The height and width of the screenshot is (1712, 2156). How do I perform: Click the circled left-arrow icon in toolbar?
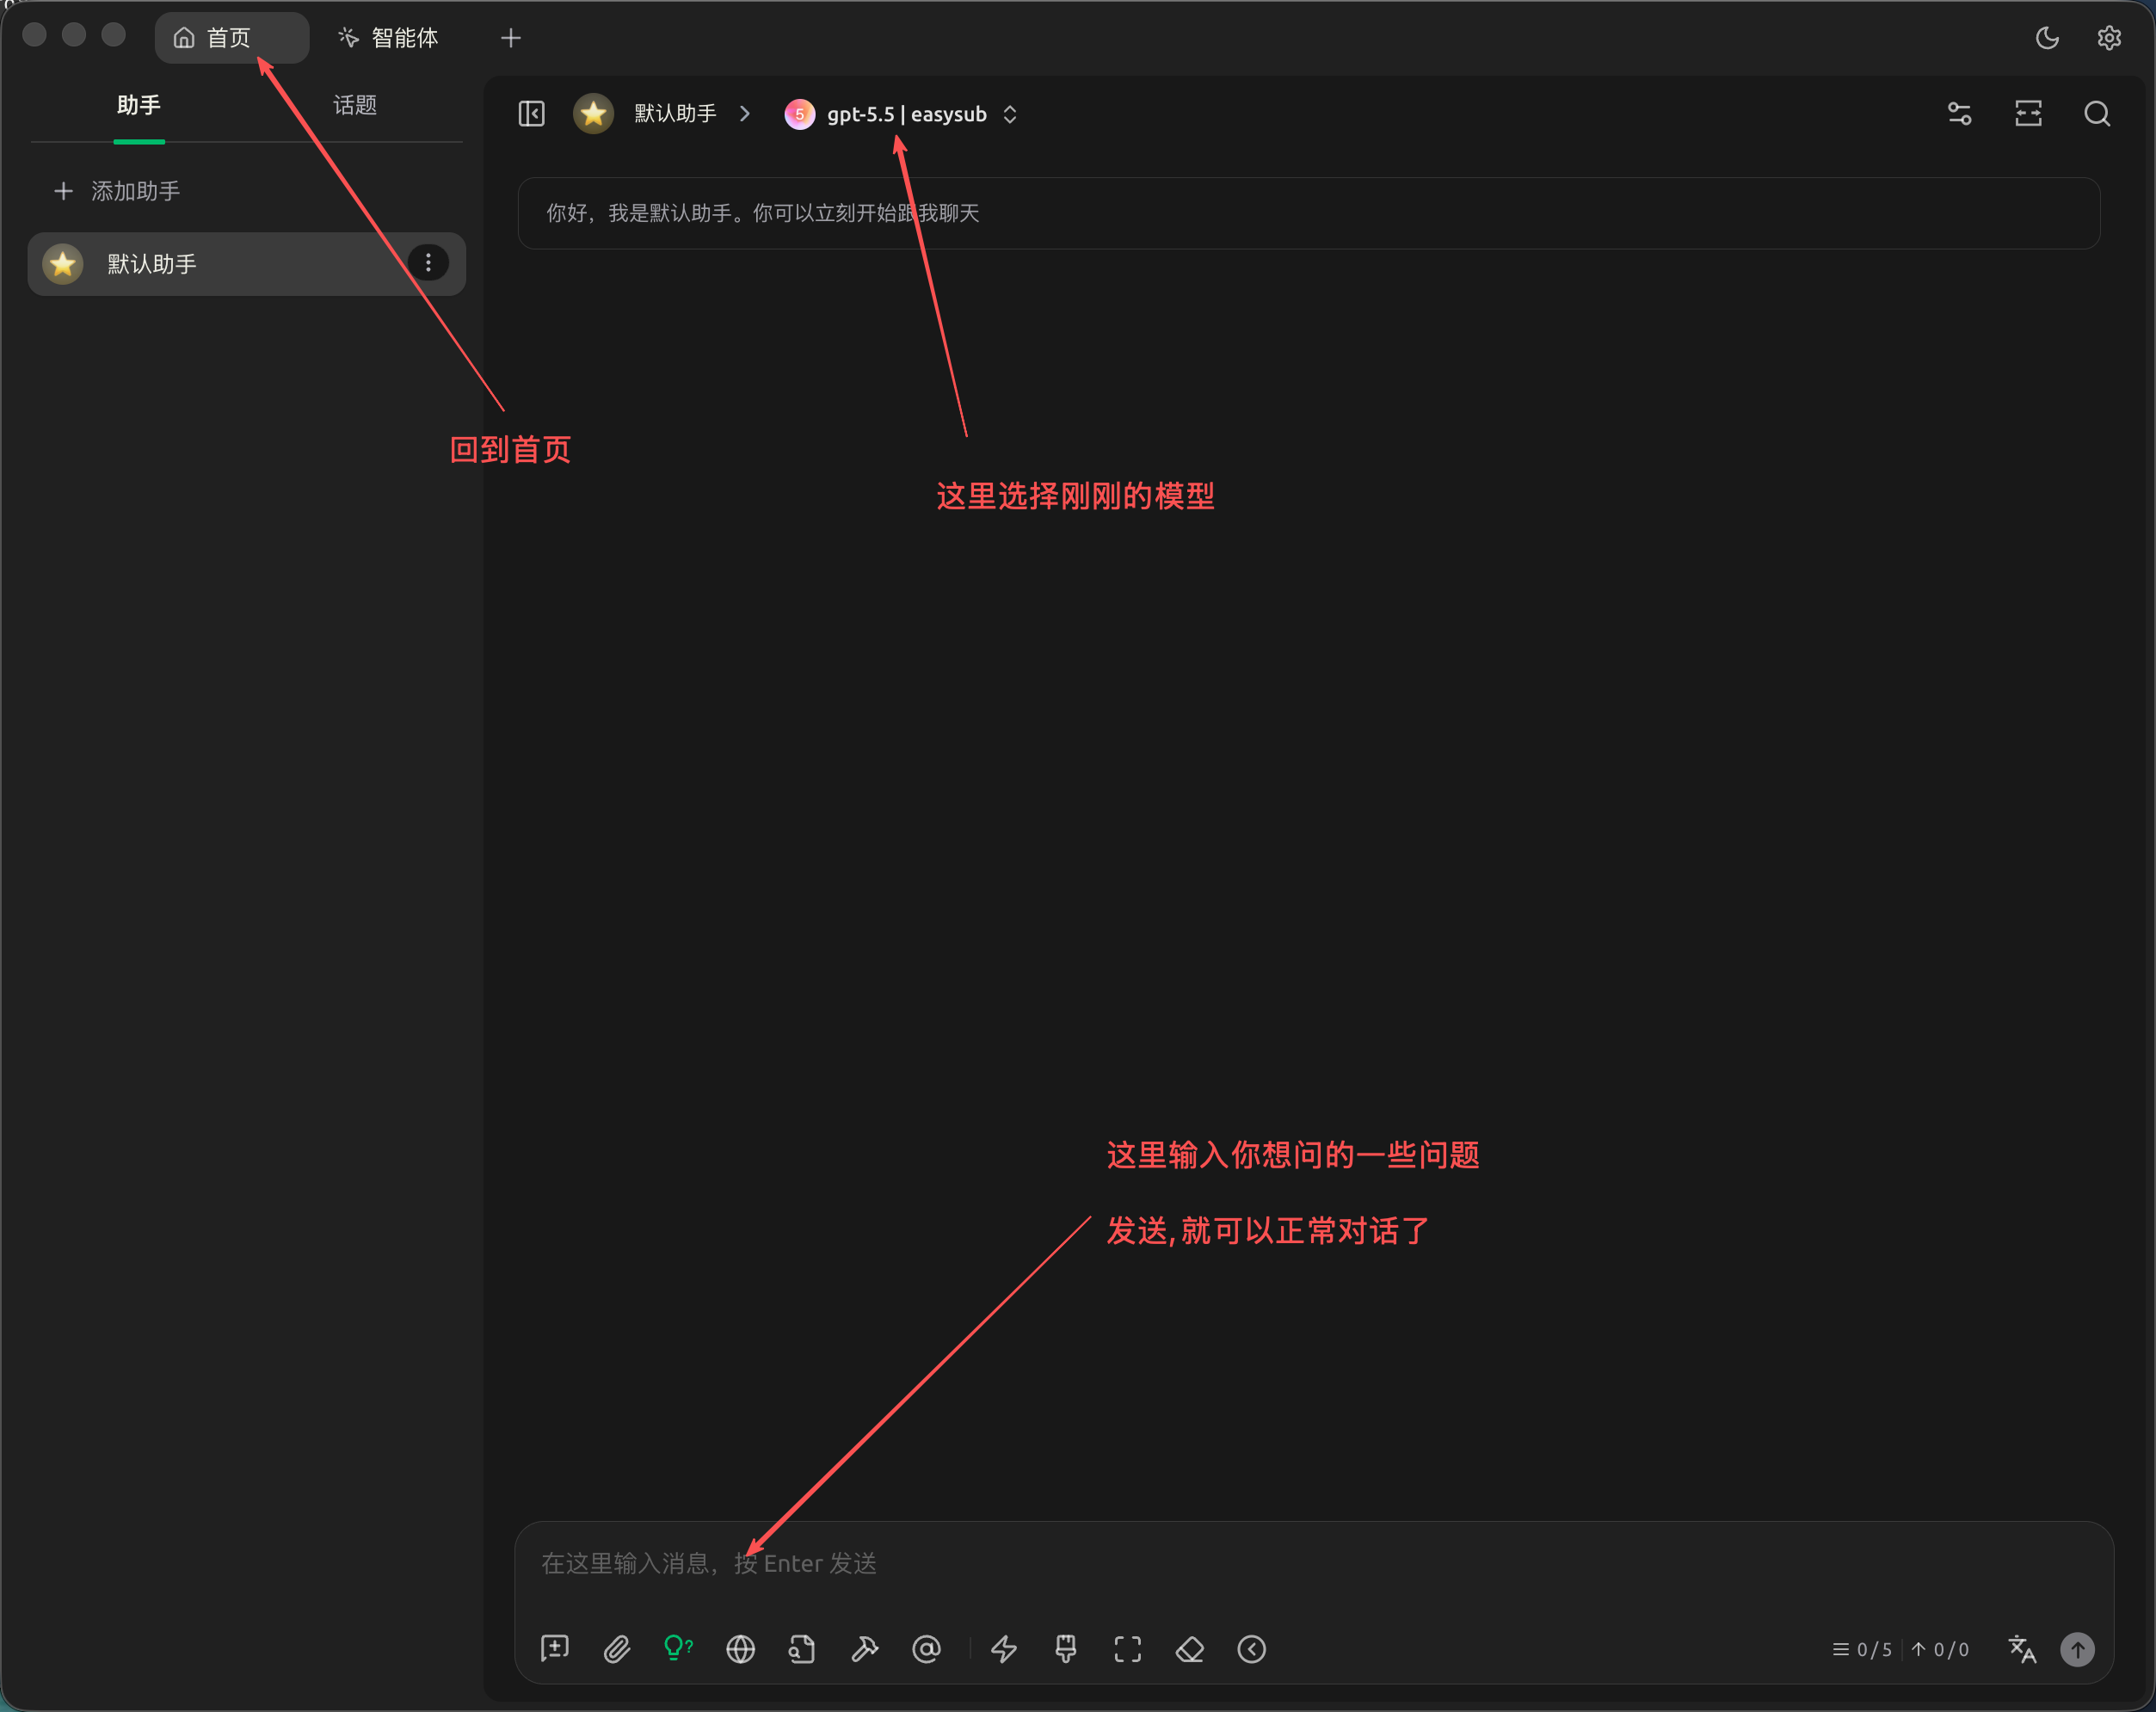[1252, 1648]
